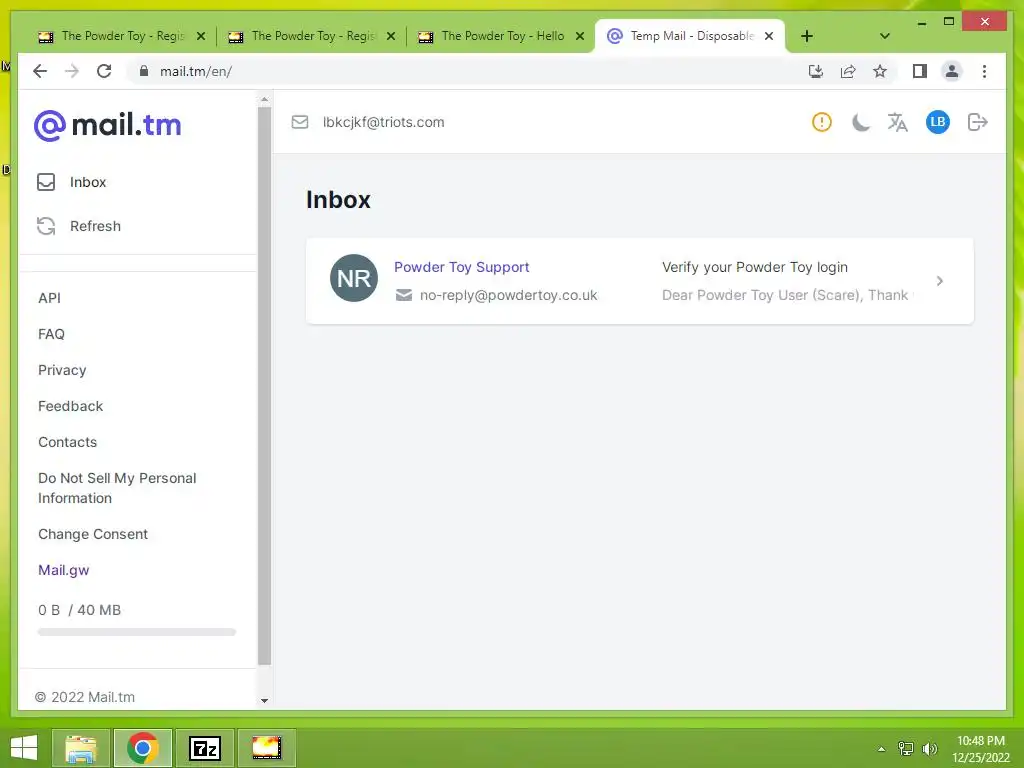The height and width of the screenshot is (768, 1024).
Task: View site info lock icon
Action: pyautogui.click(x=144, y=71)
